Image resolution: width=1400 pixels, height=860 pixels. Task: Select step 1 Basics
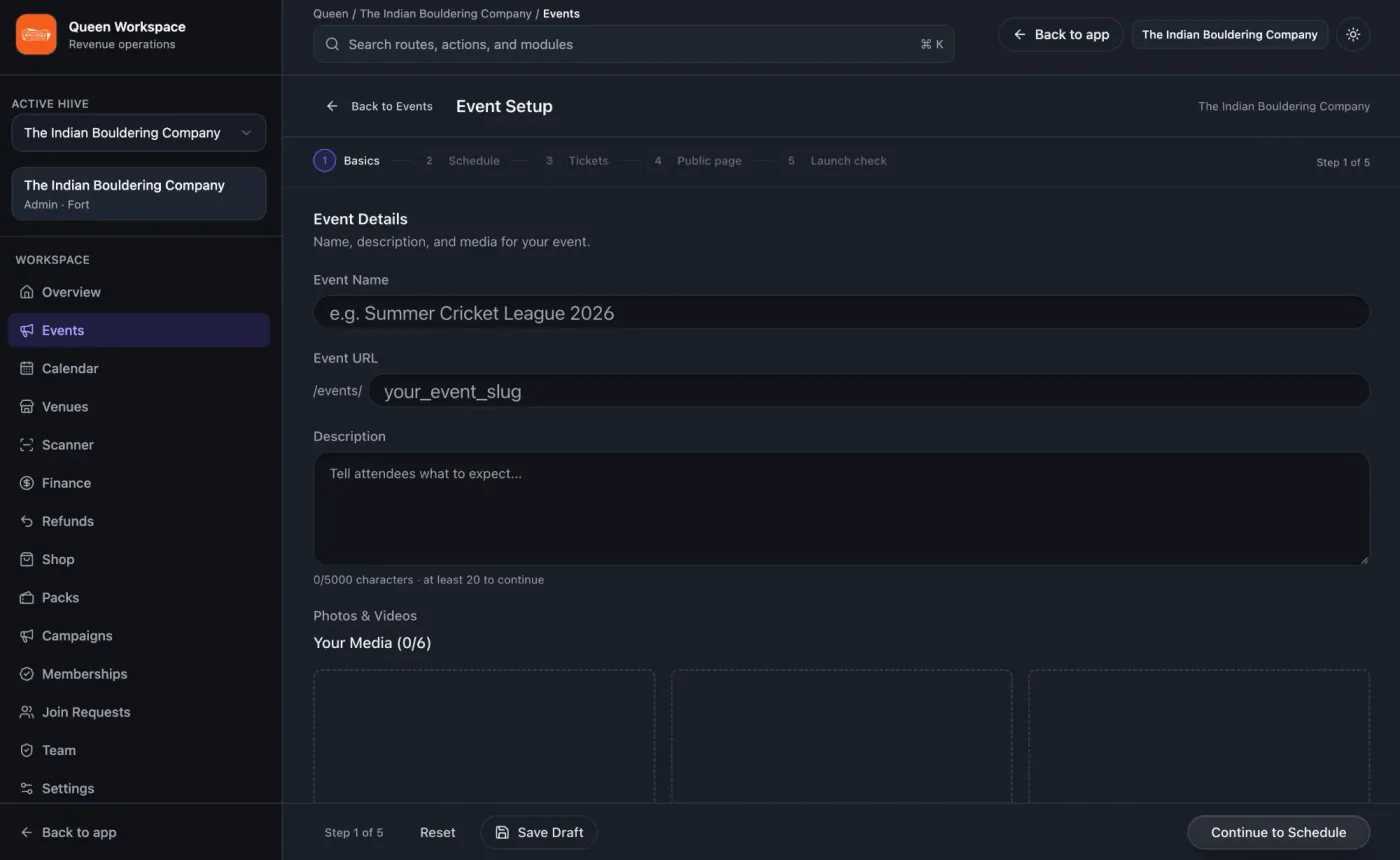tap(347, 161)
